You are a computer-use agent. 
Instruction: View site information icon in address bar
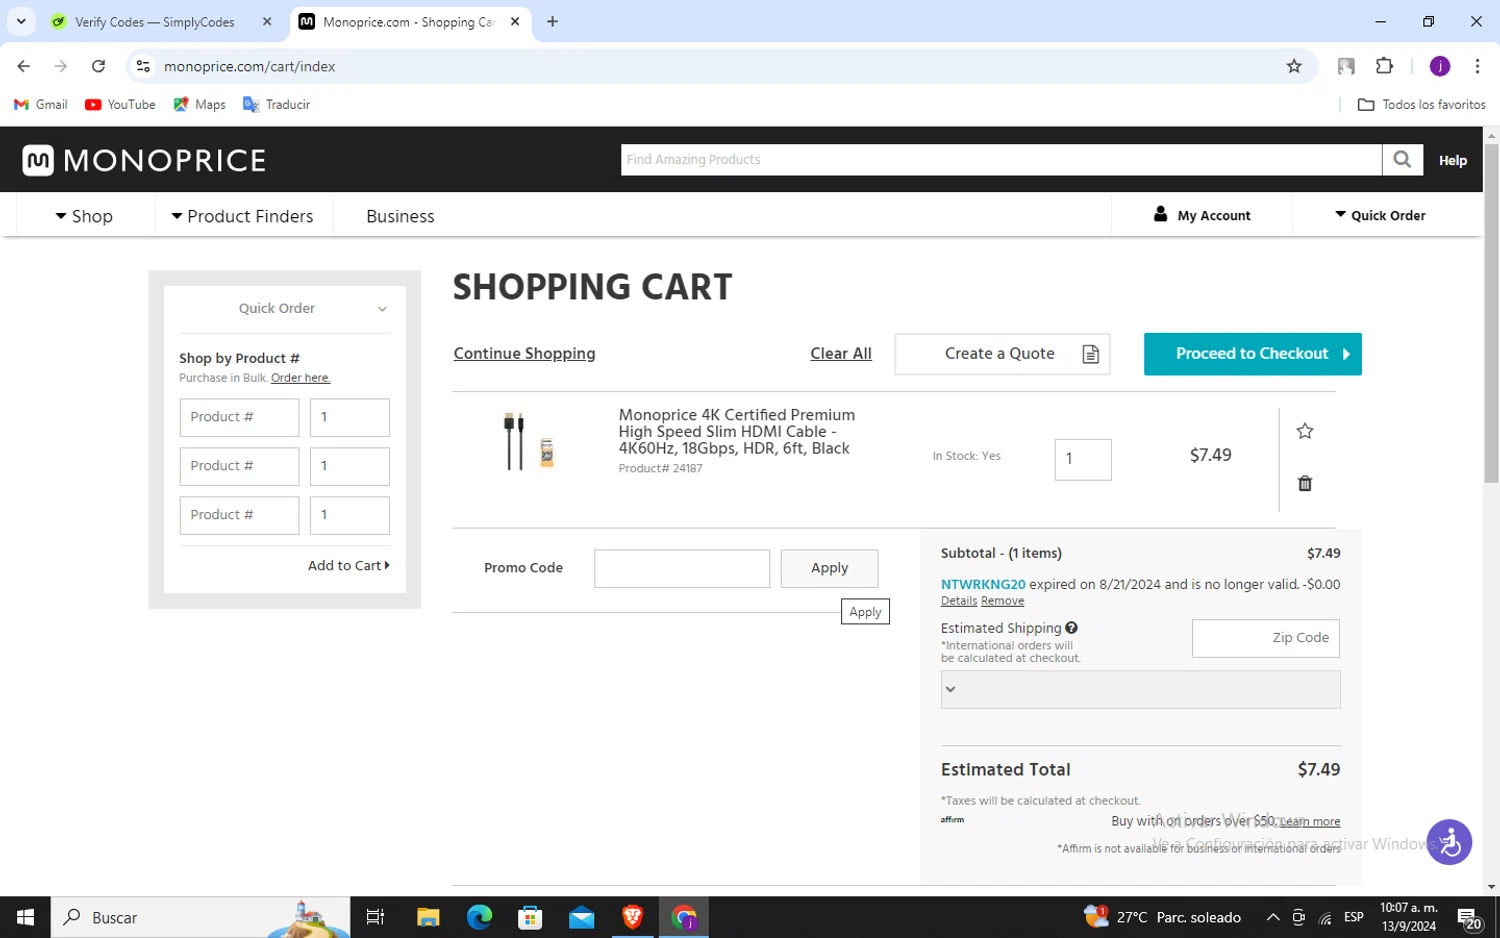(143, 66)
